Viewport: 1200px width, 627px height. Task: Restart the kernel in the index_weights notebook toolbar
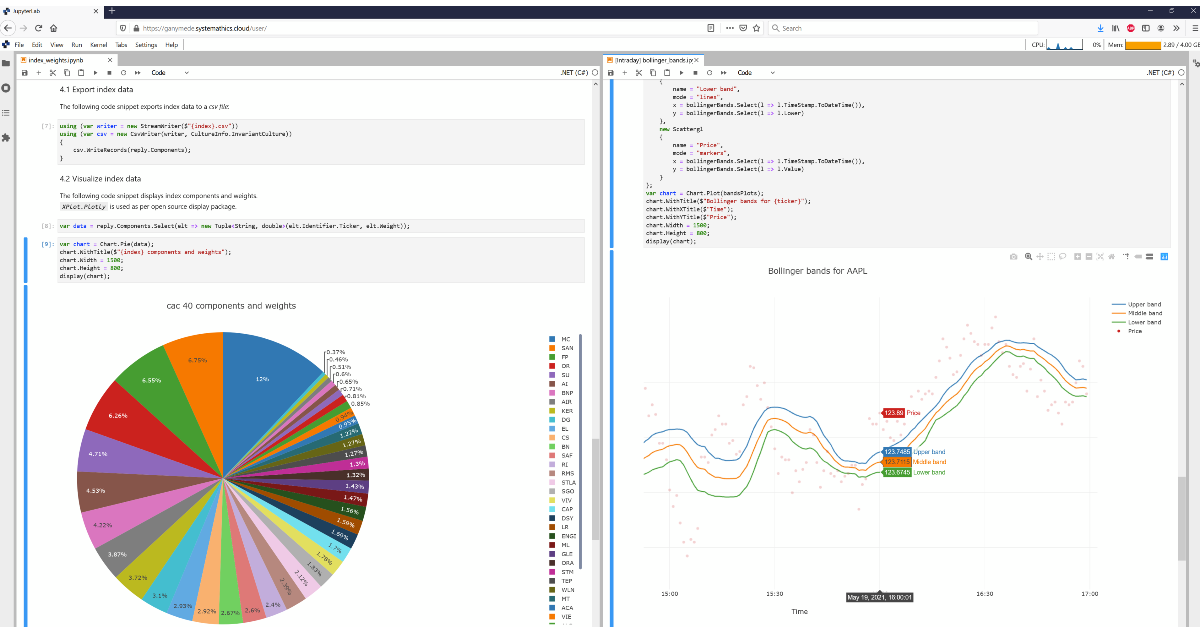click(x=123, y=73)
